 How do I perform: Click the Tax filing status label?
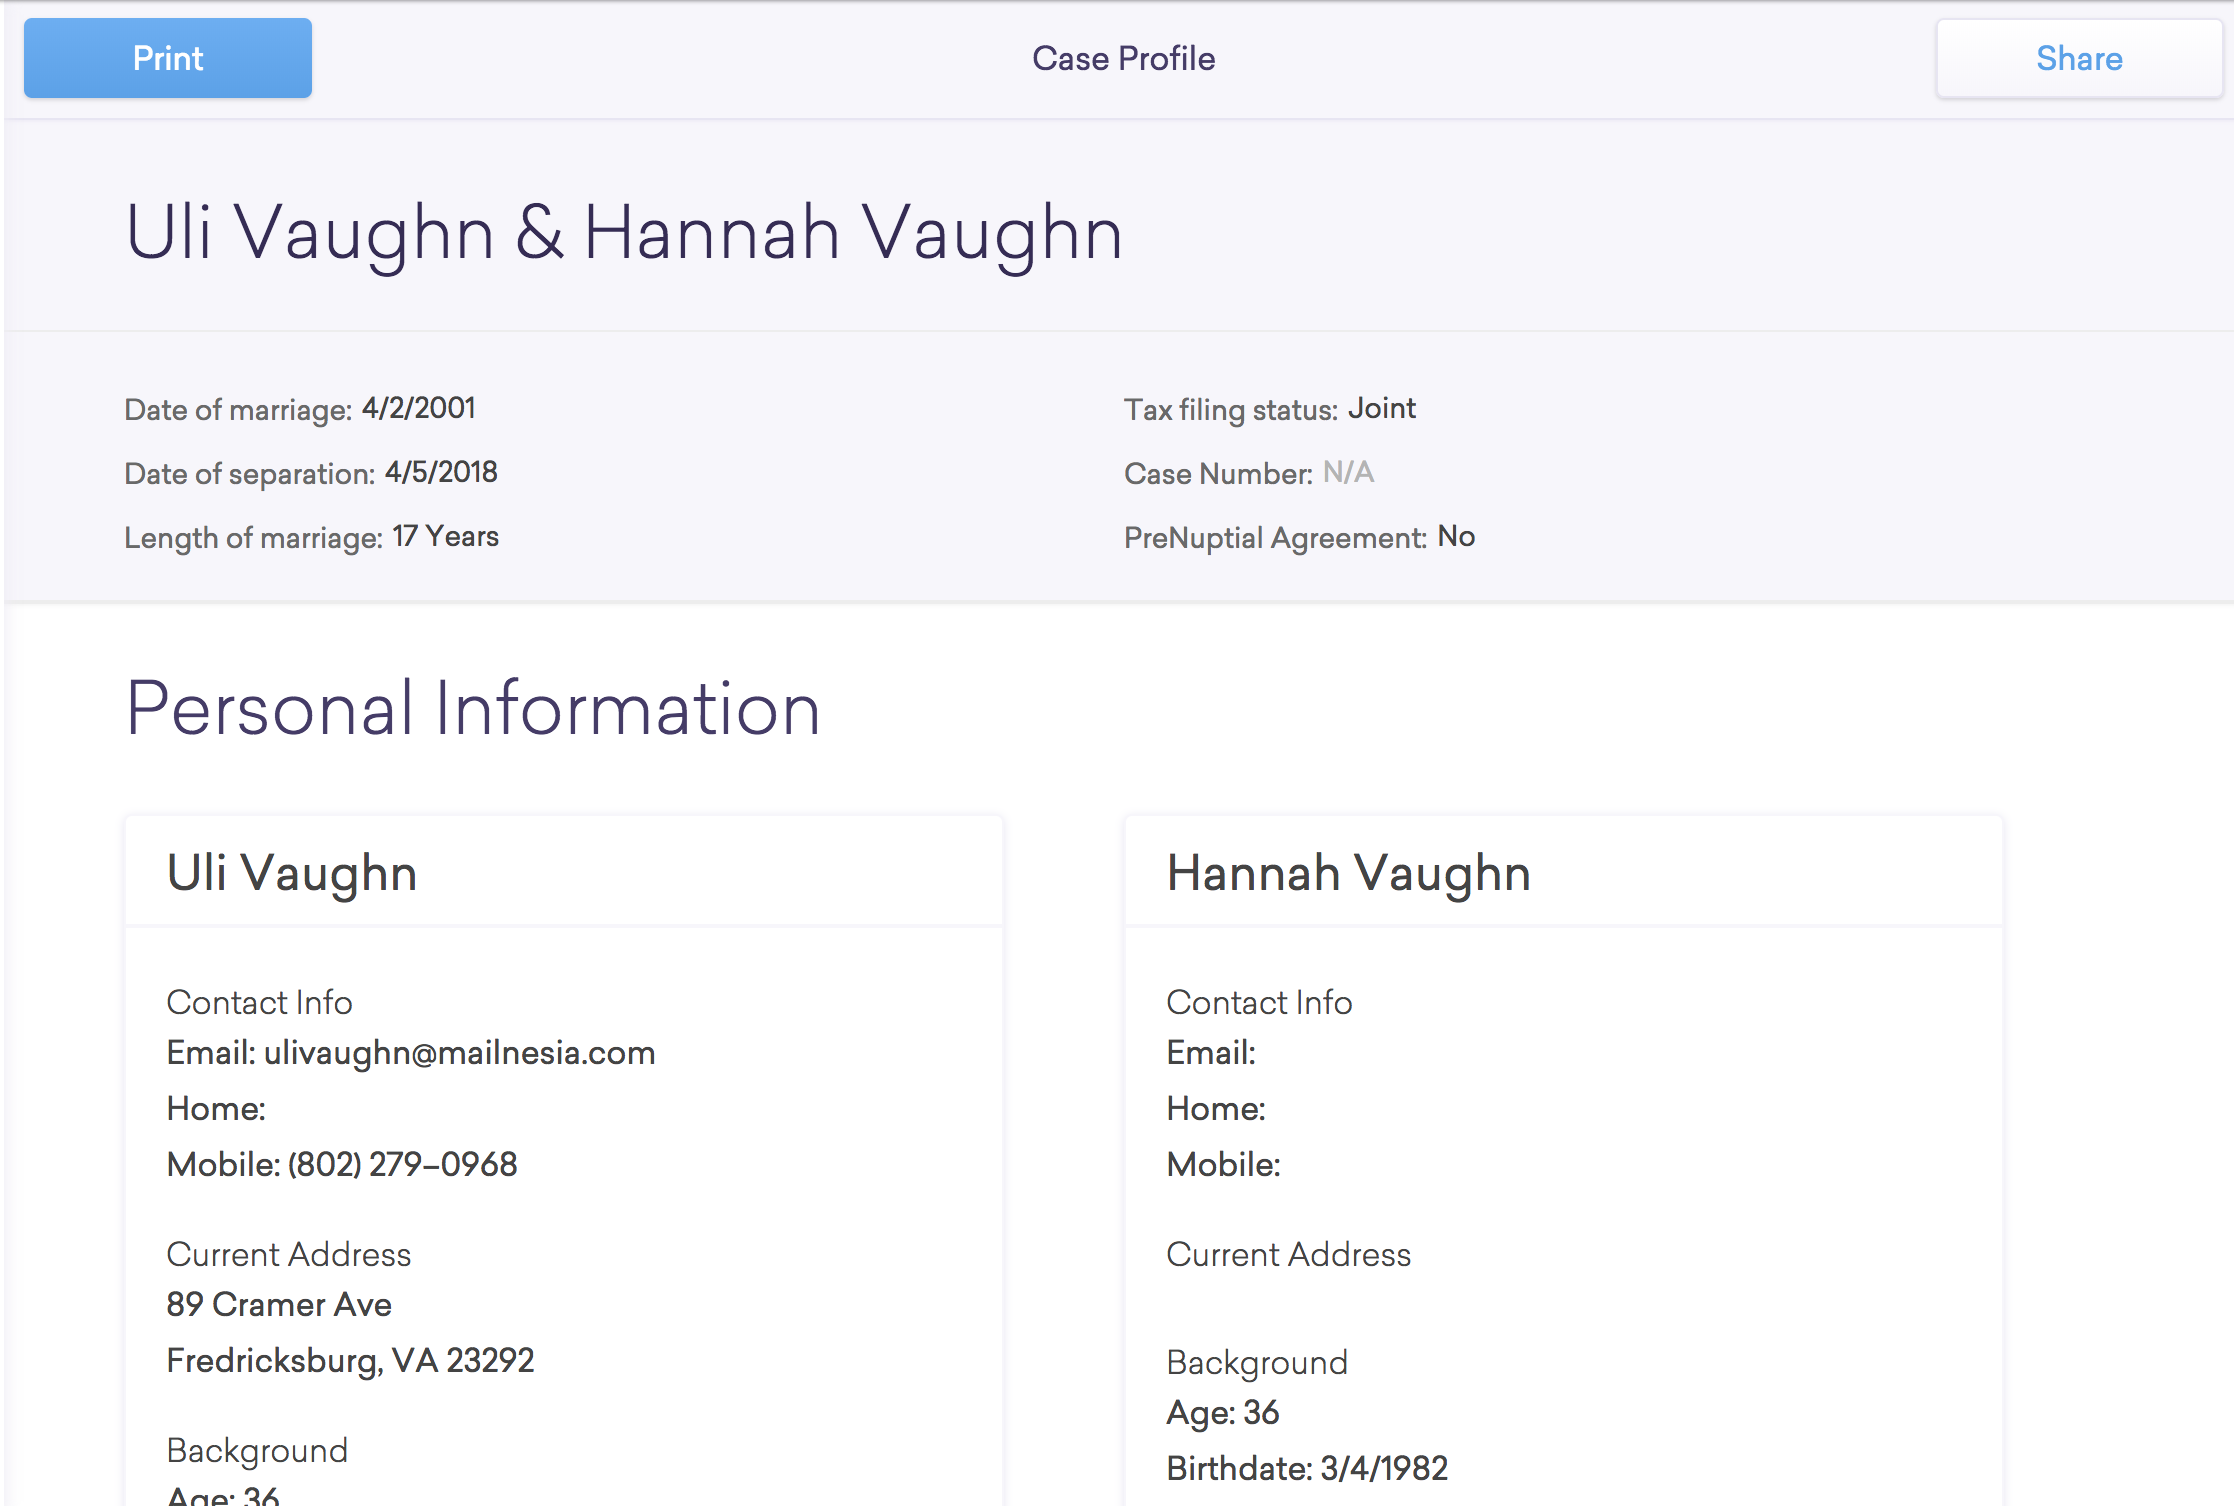[1231, 410]
